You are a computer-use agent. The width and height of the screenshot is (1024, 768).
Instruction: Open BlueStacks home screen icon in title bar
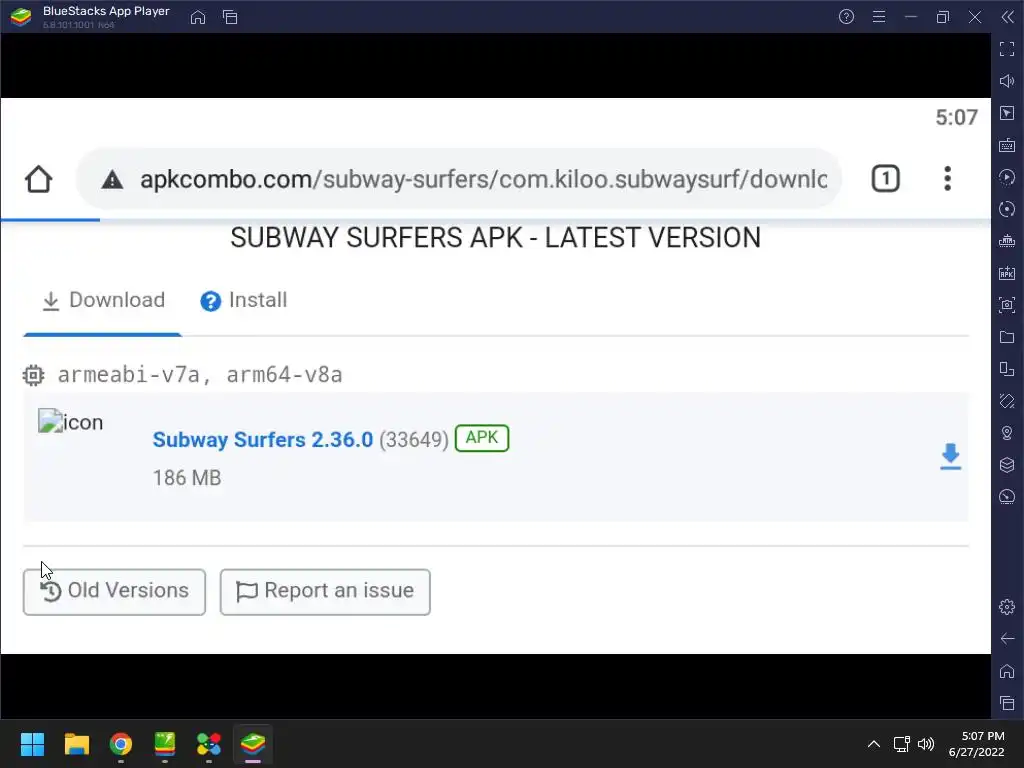coord(198,17)
